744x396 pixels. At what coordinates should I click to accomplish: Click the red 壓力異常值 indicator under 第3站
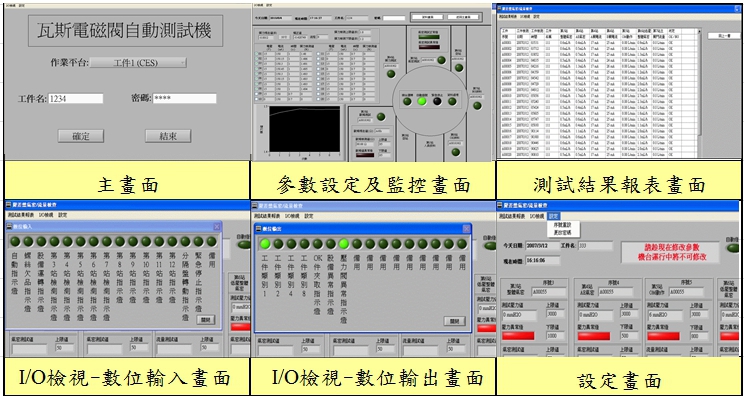coord(518,336)
